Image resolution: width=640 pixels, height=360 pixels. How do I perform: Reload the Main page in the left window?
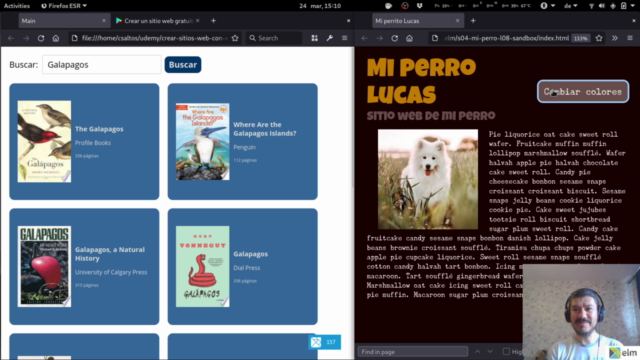[41, 38]
